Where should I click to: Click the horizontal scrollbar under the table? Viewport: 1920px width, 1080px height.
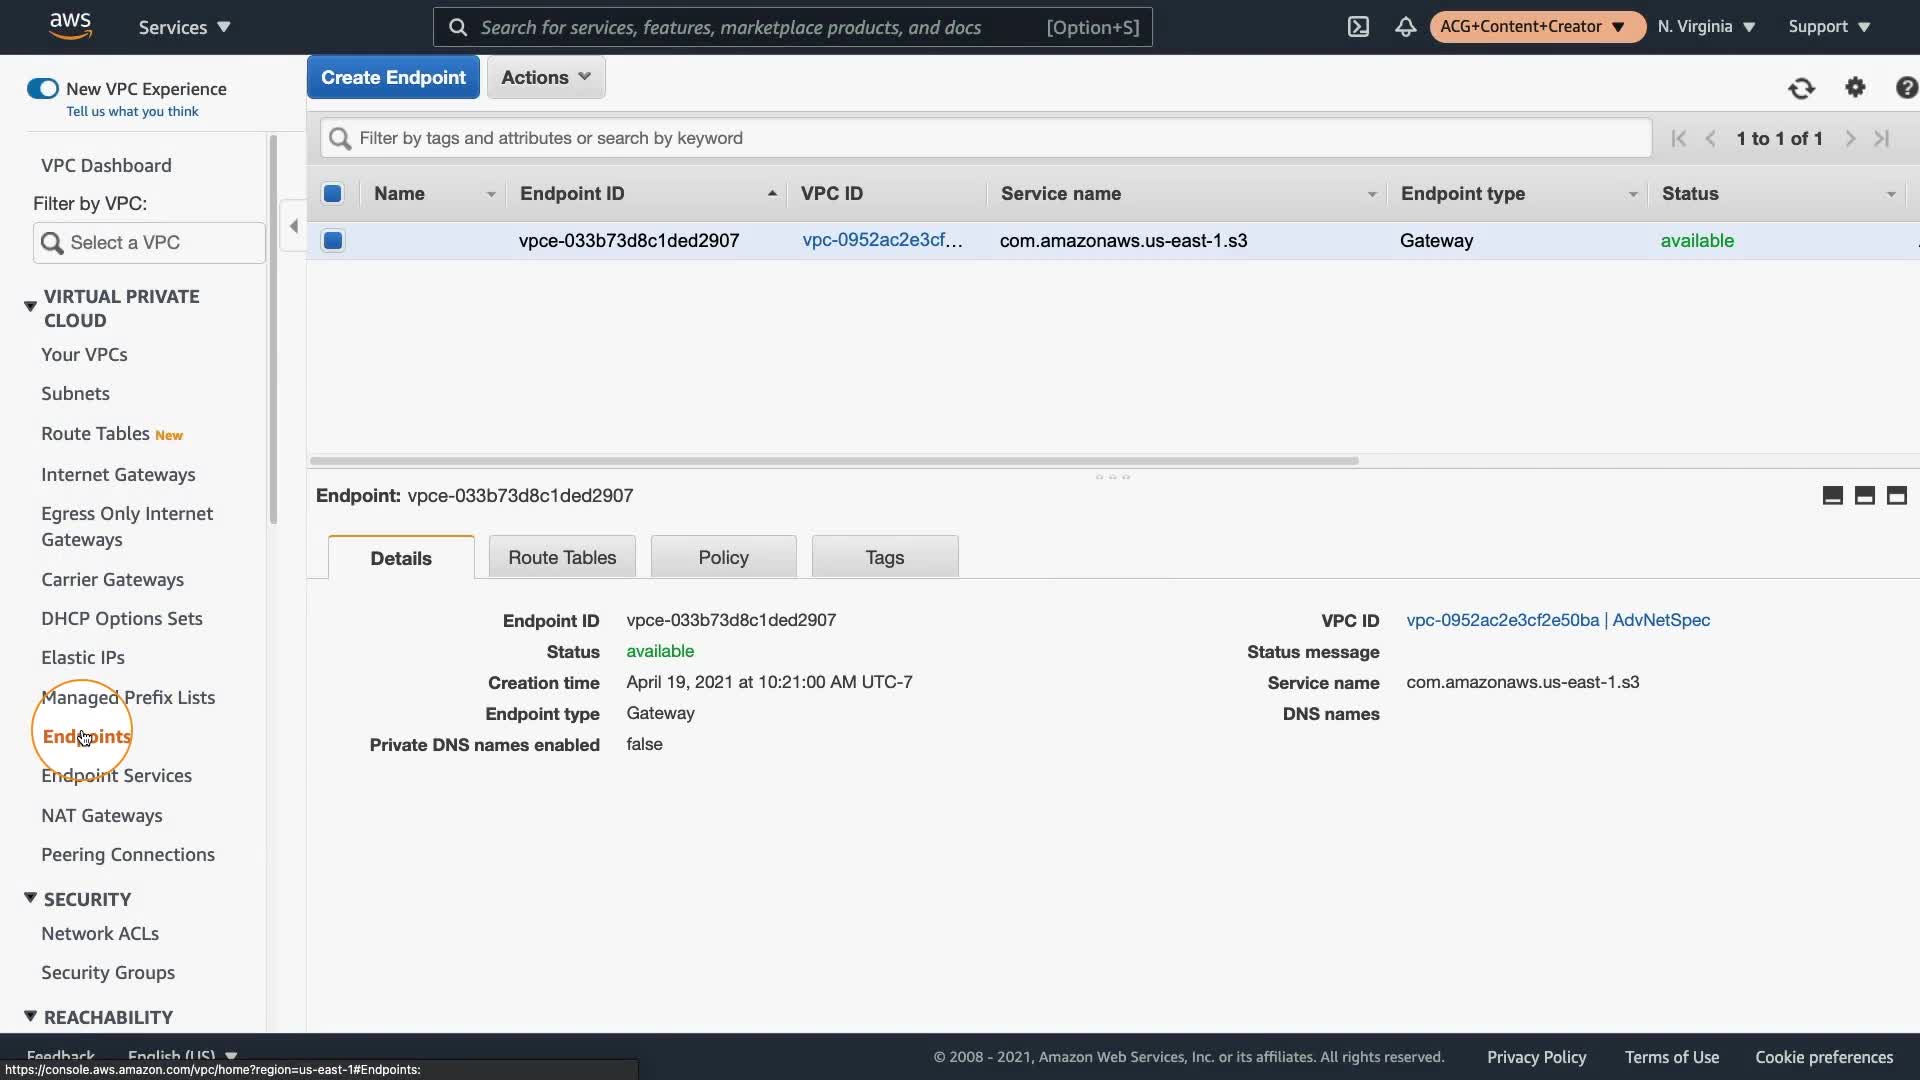point(833,461)
